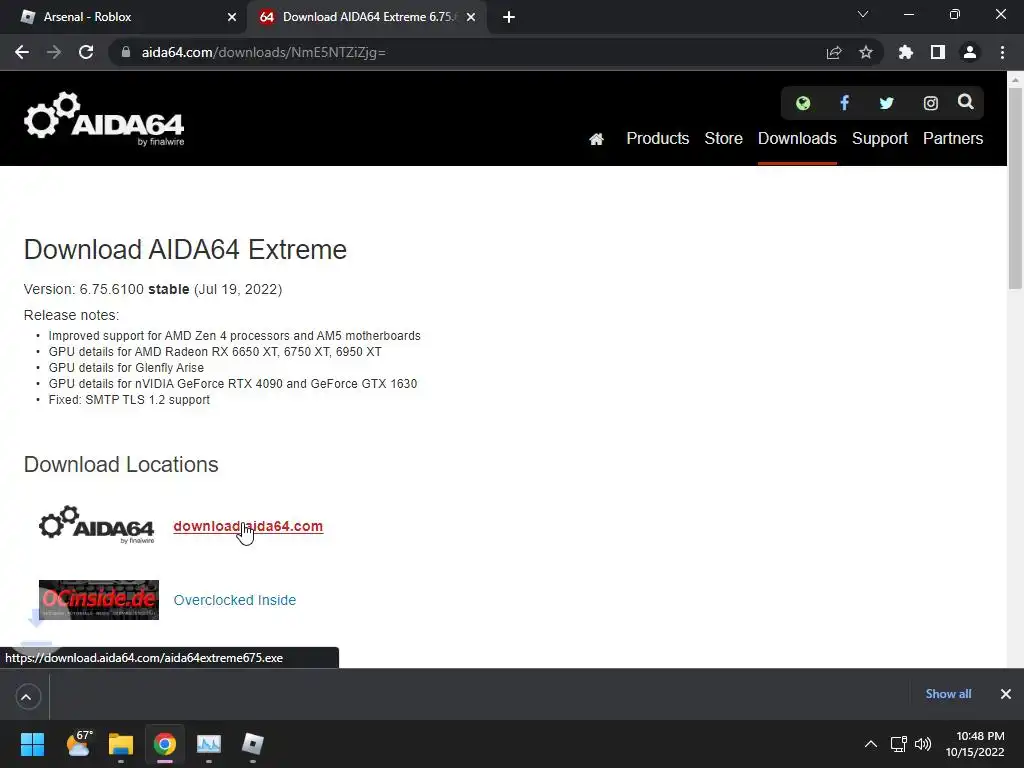The height and width of the screenshot is (768, 1024).
Task: Click the address bar URL field
Action: (x=470, y=52)
